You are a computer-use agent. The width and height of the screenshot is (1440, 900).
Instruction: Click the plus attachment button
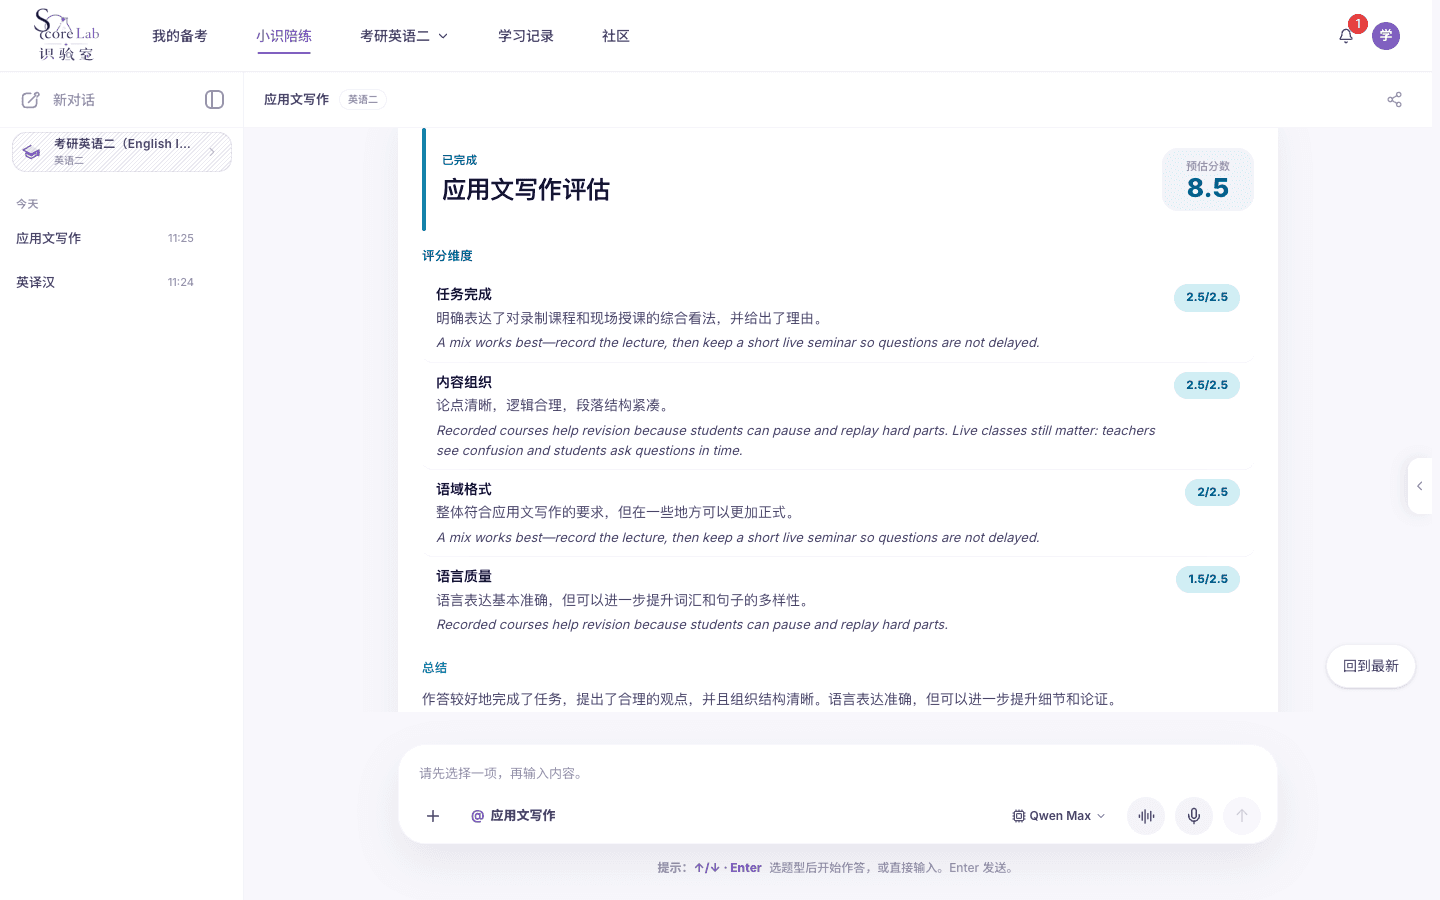coord(433,816)
